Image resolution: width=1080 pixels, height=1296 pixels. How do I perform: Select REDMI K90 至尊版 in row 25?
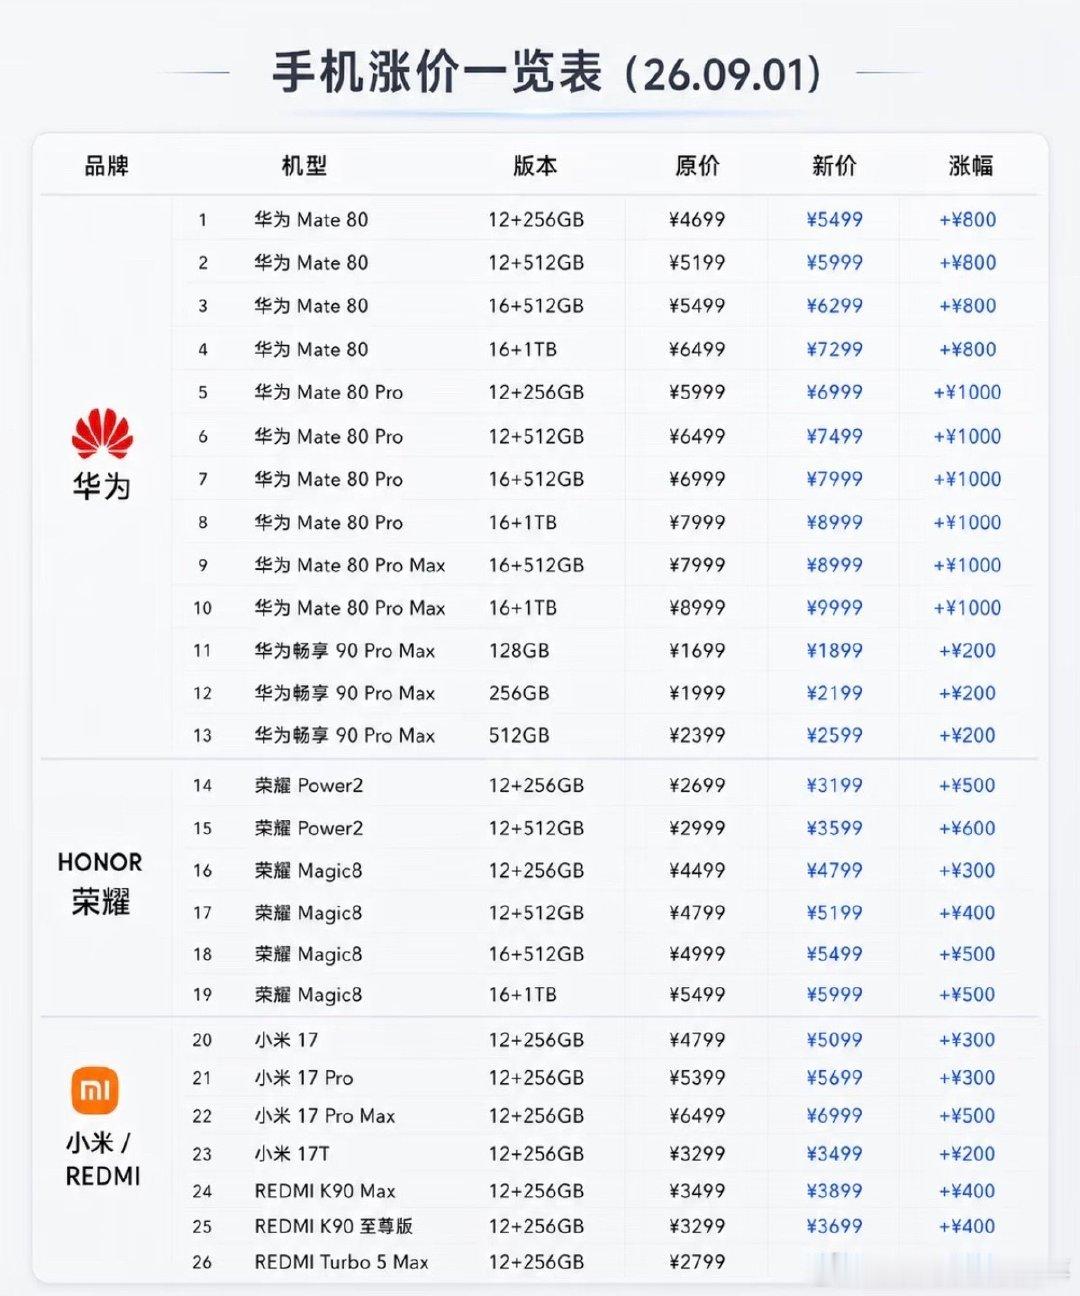334,1226
